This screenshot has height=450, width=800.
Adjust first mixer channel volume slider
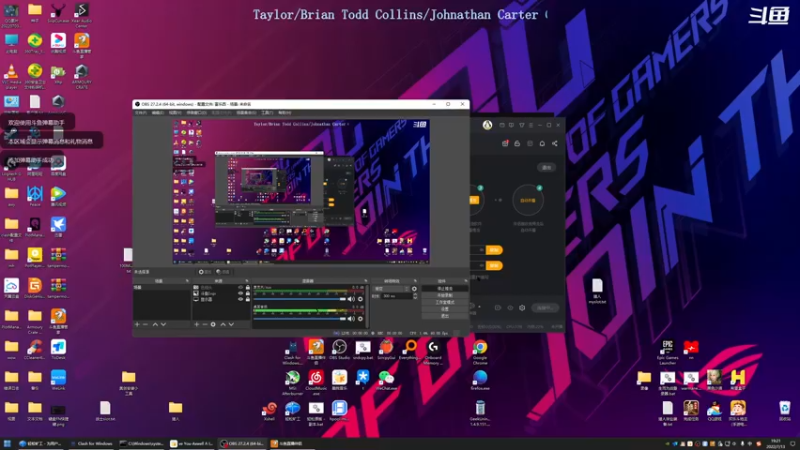(300, 299)
